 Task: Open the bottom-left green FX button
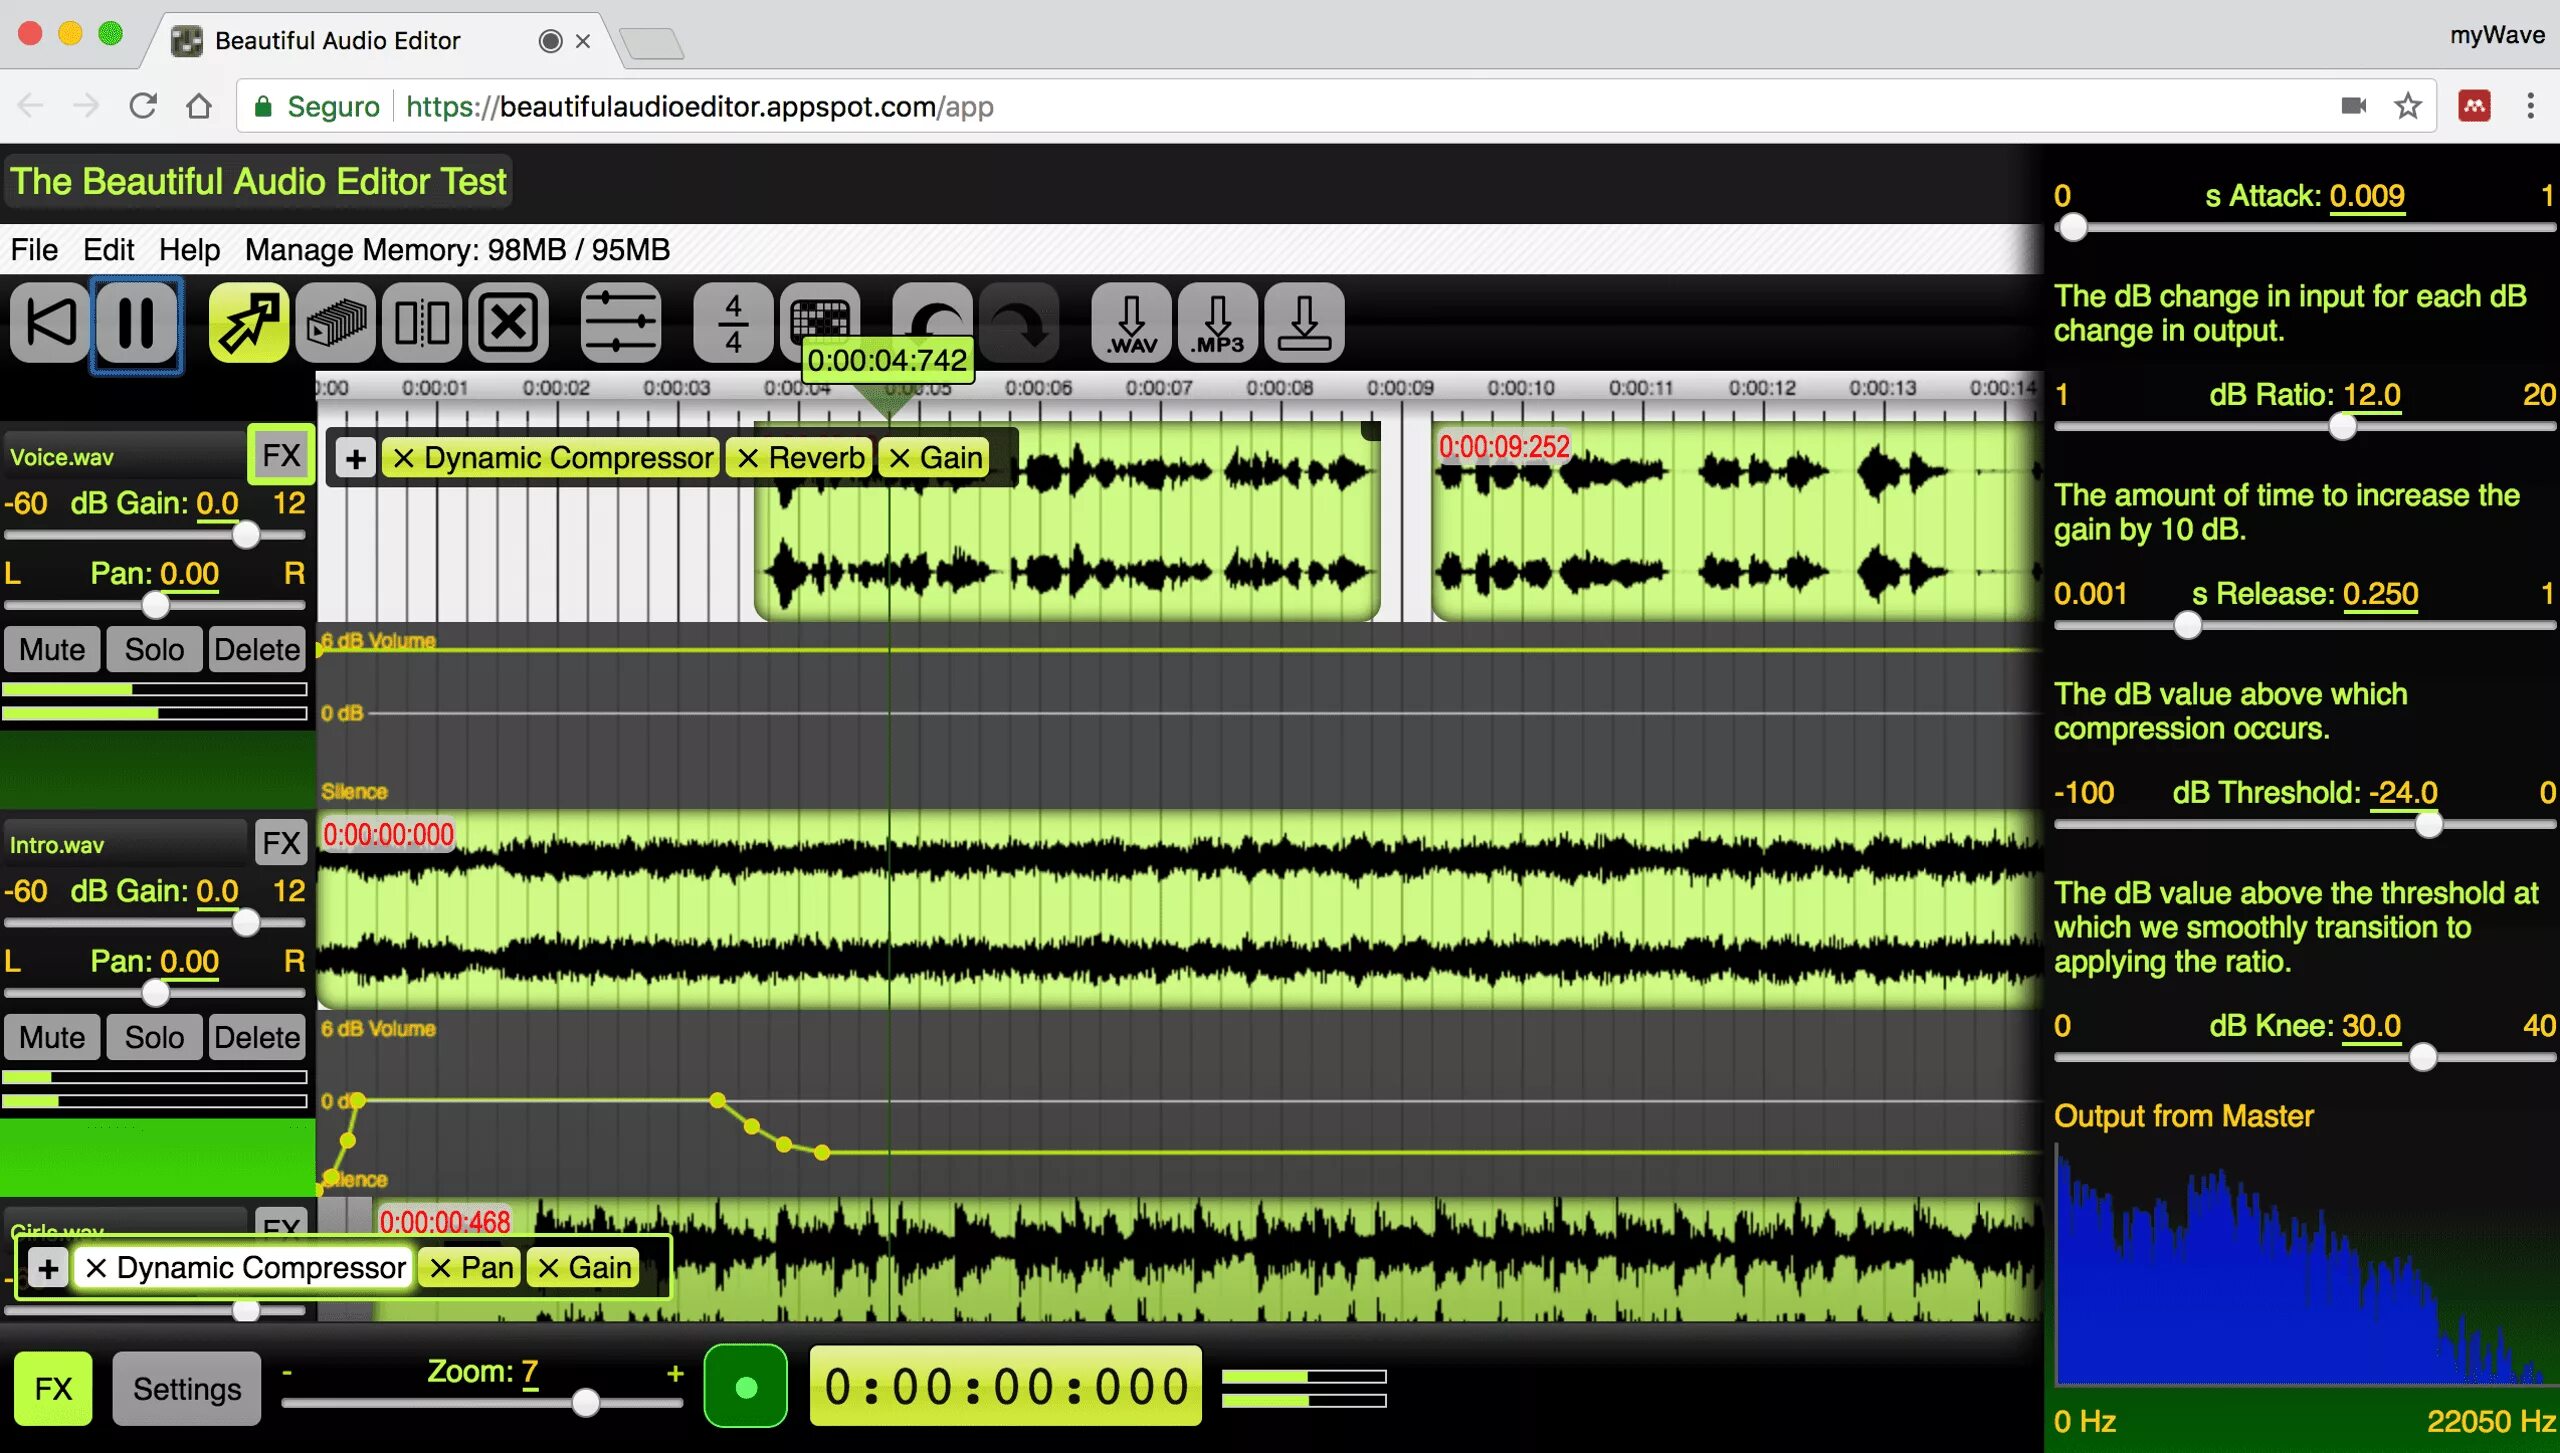pyautogui.click(x=53, y=1388)
